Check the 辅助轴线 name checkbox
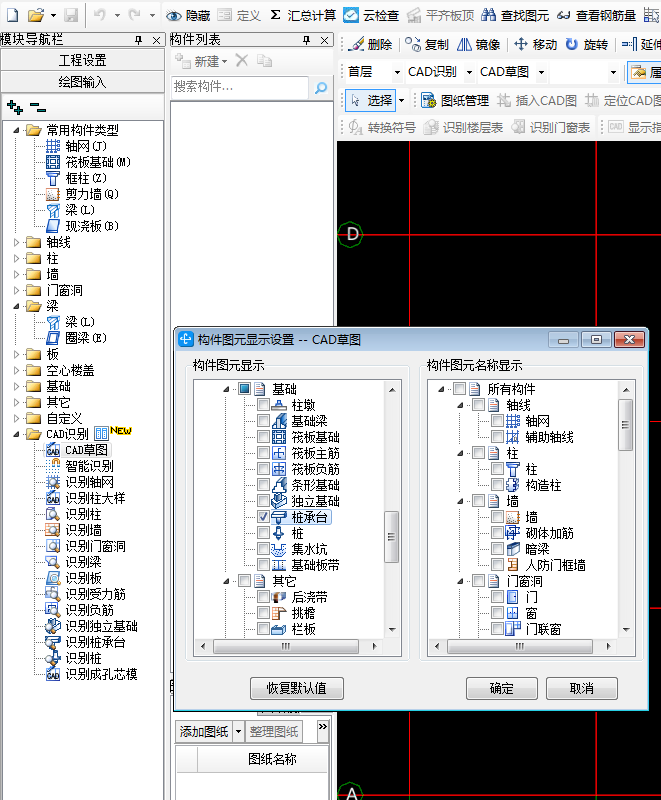 (x=497, y=437)
